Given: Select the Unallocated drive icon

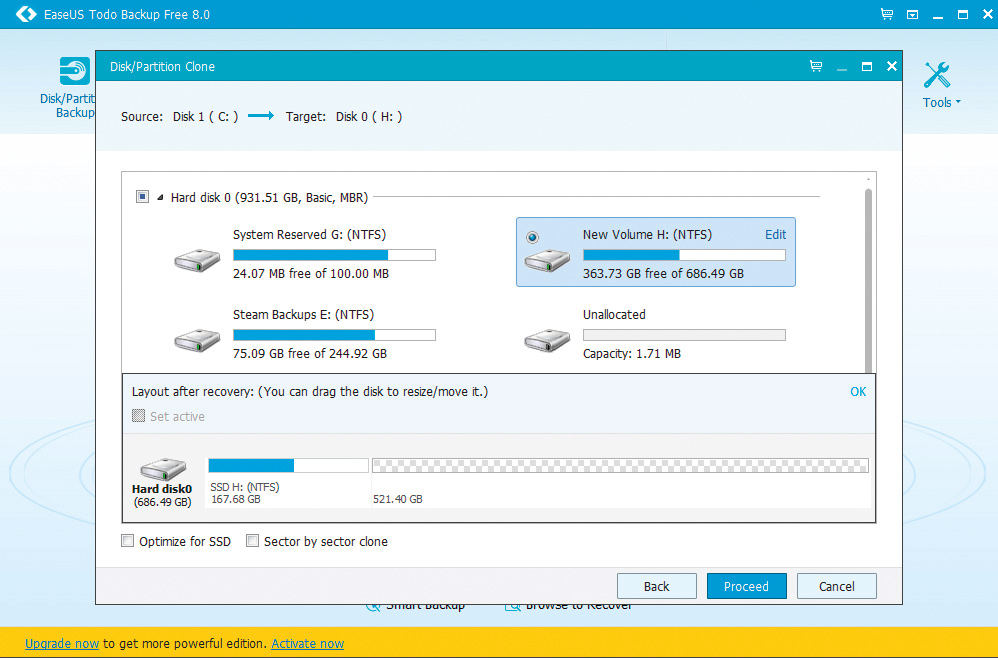Looking at the screenshot, I should point(547,340).
